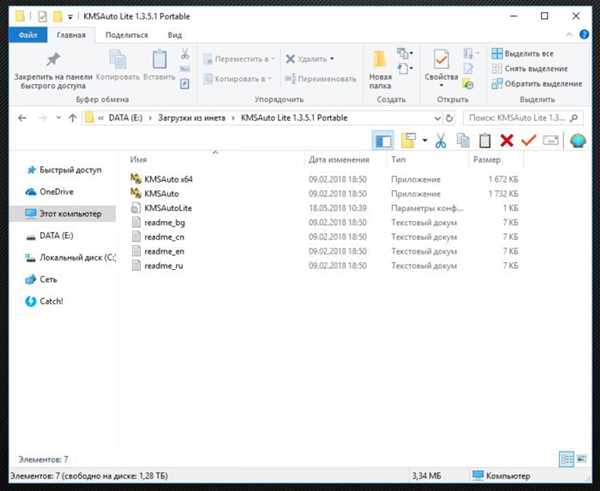Click Загрузки из инета breadcrumb segment
This screenshot has height=491, width=600.
pos(192,118)
